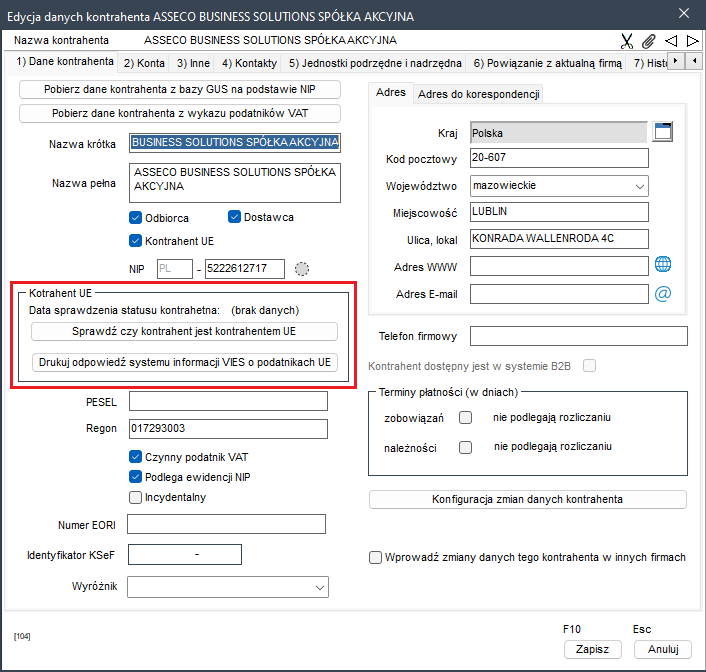The image size is (706, 672).
Task: Open Jednostki podrzędne i nadrzędna tab
Action: coord(375,63)
